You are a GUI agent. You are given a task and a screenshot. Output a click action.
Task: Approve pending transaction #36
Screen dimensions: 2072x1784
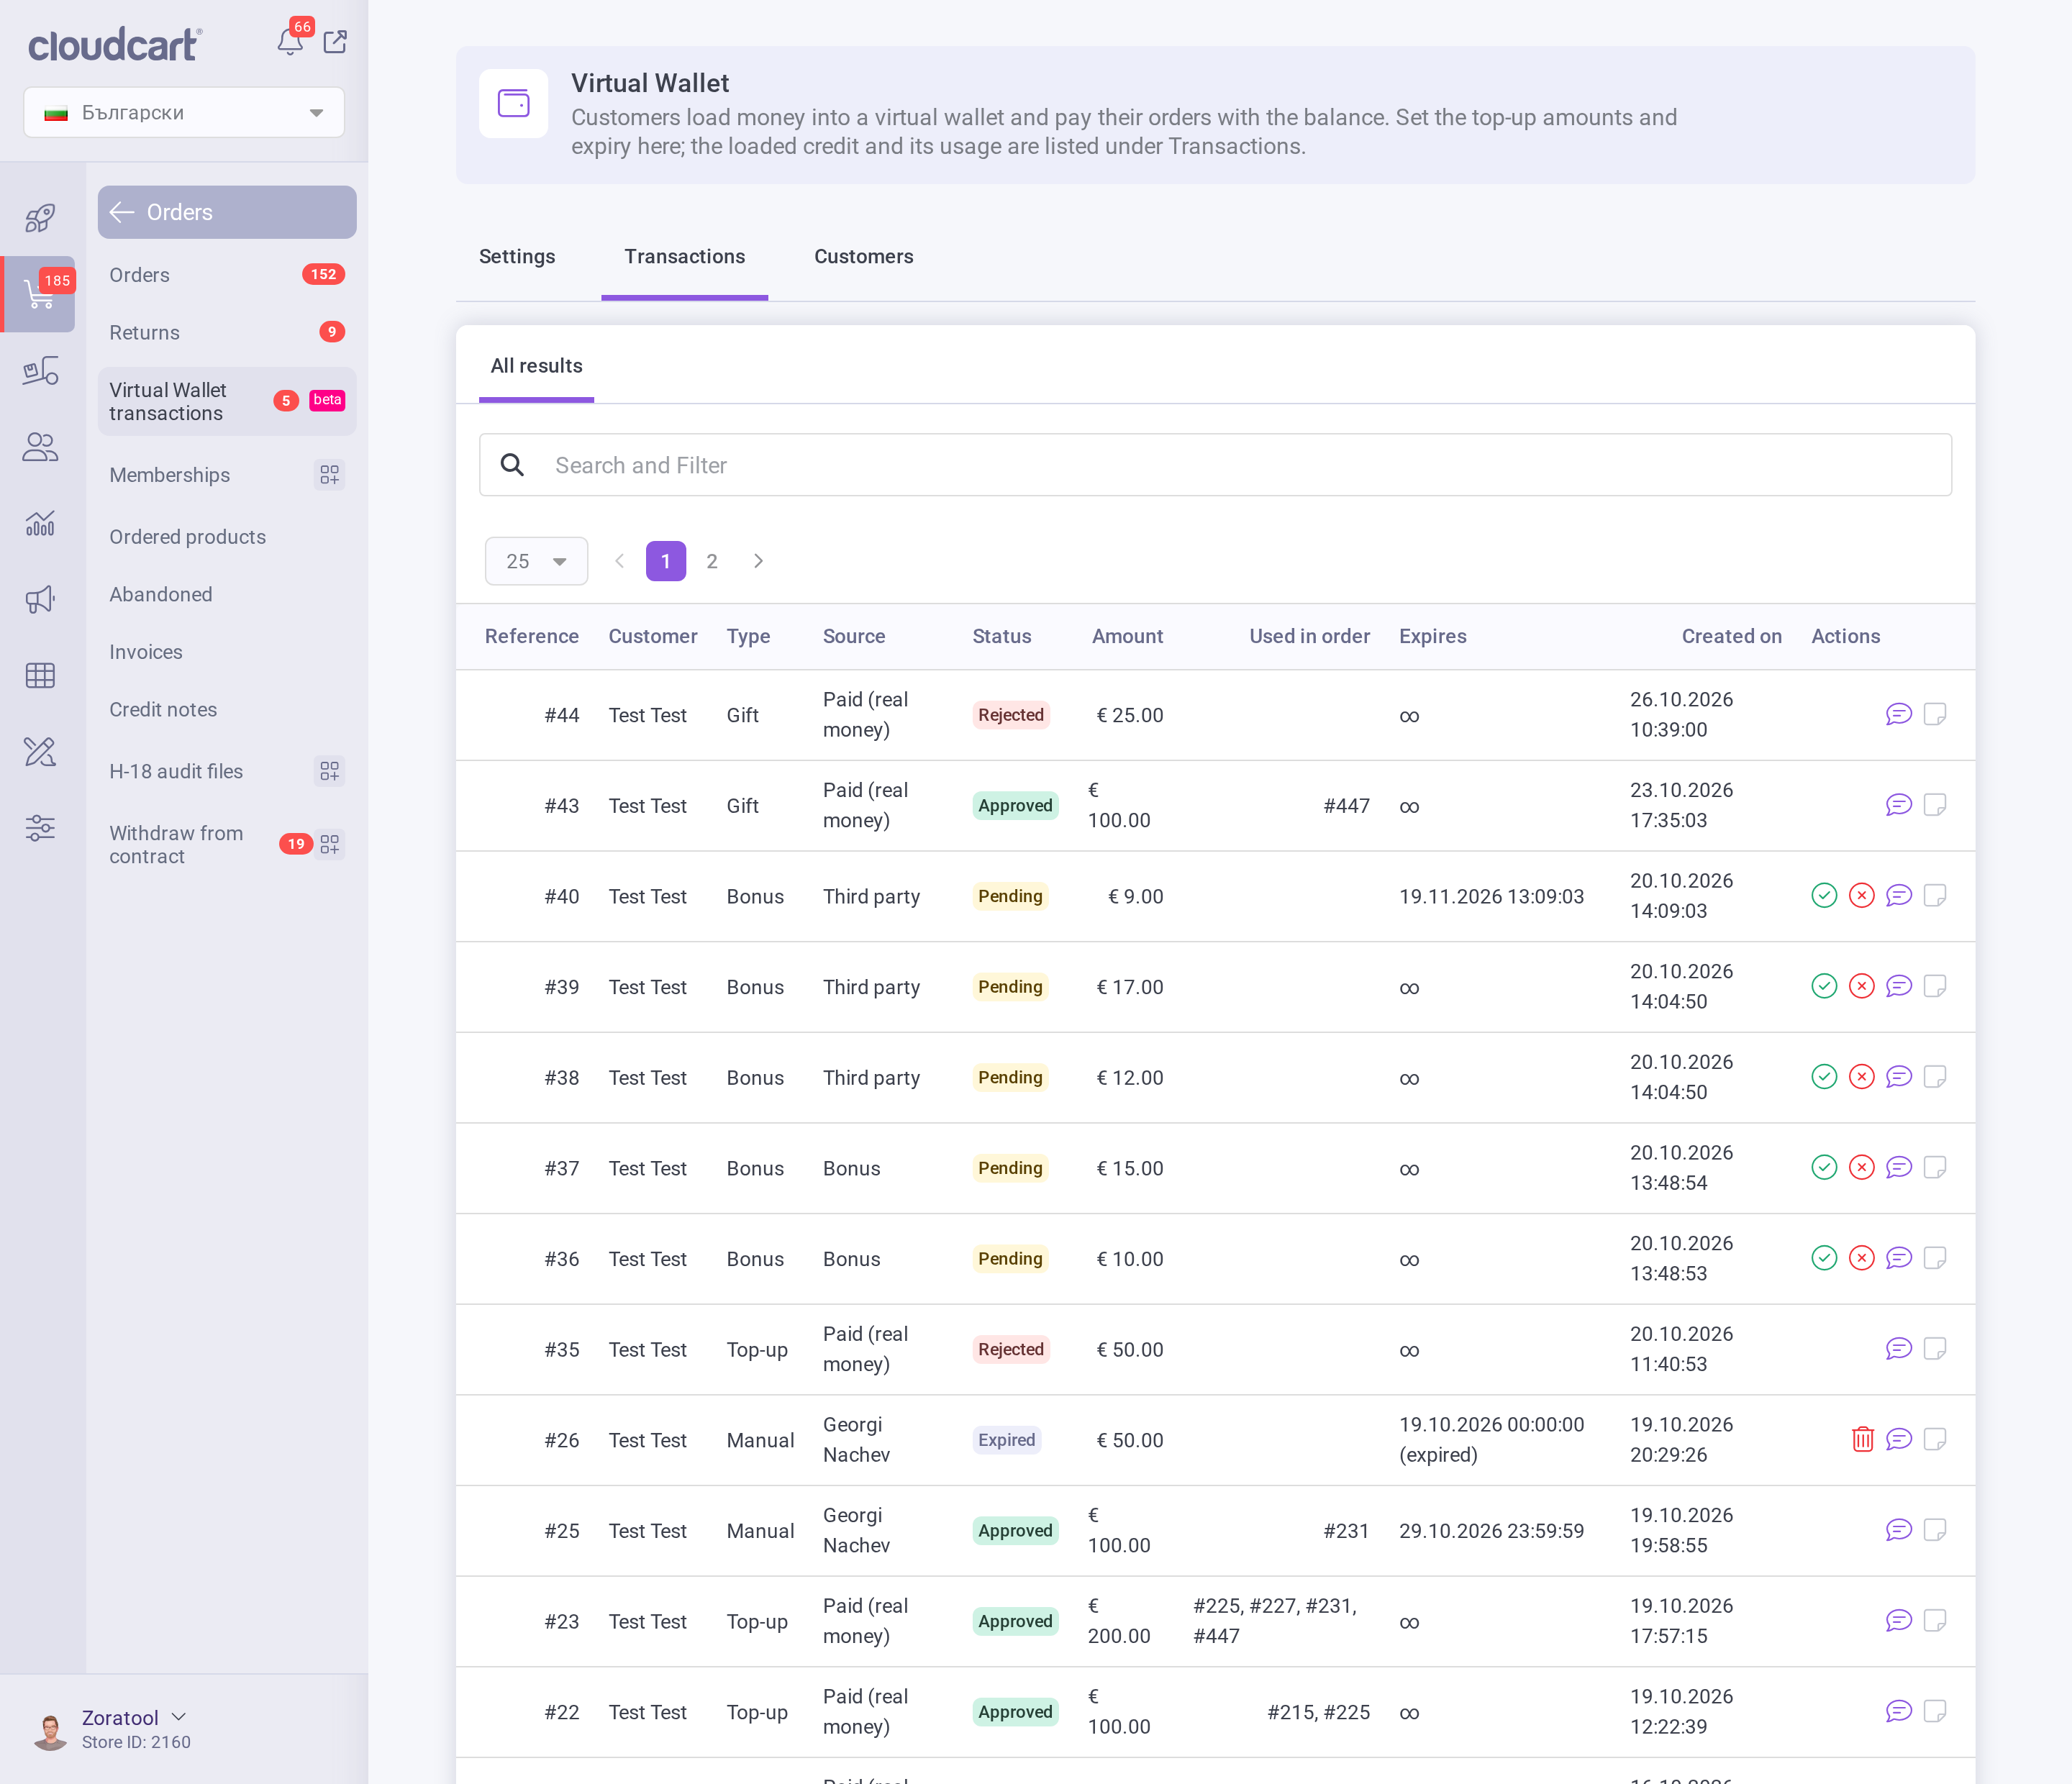click(x=1824, y=1259)
